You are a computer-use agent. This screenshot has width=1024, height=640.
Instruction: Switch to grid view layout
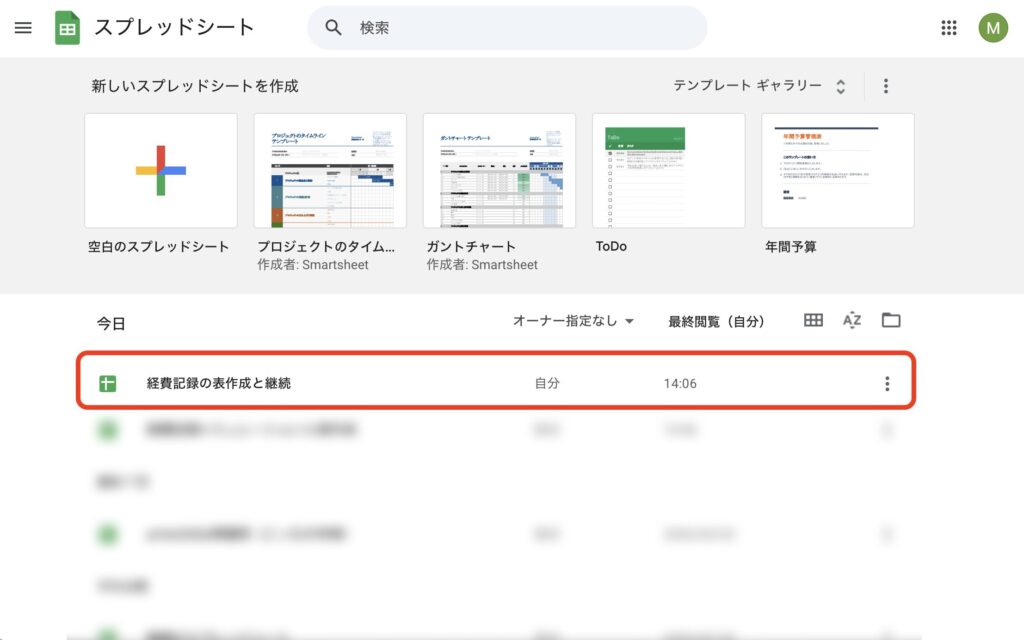[x=813, y=320]
